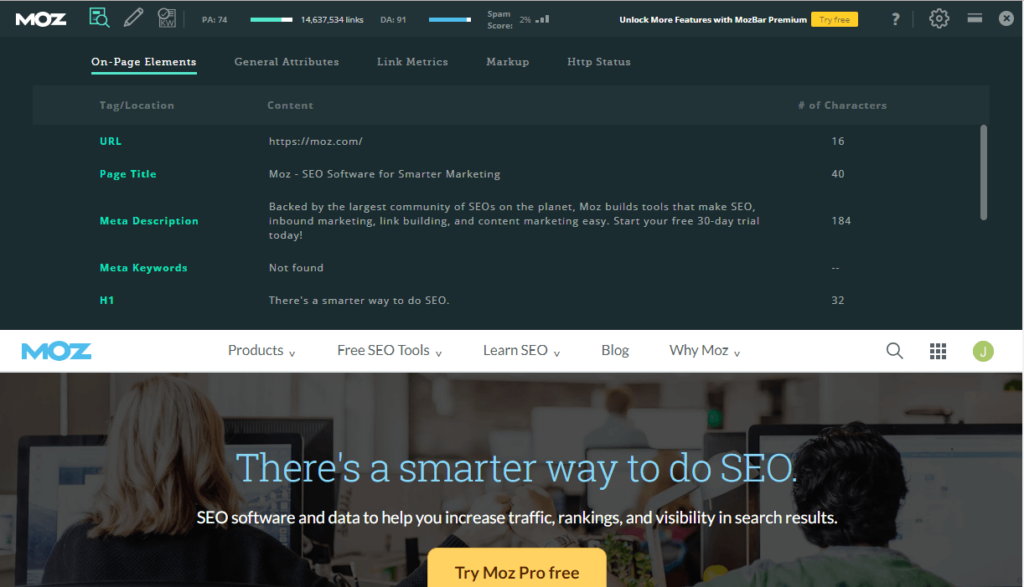Screen dimensions: 1024x587
Task: Open MozBar settings gear
Action: [x=938, y=18]
